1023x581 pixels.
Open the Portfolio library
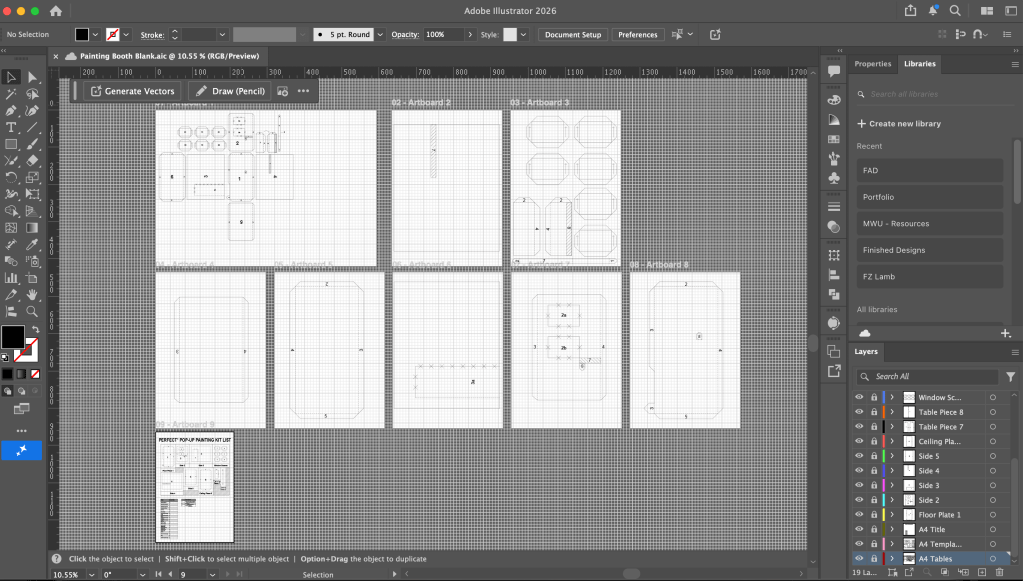point(929,197)
